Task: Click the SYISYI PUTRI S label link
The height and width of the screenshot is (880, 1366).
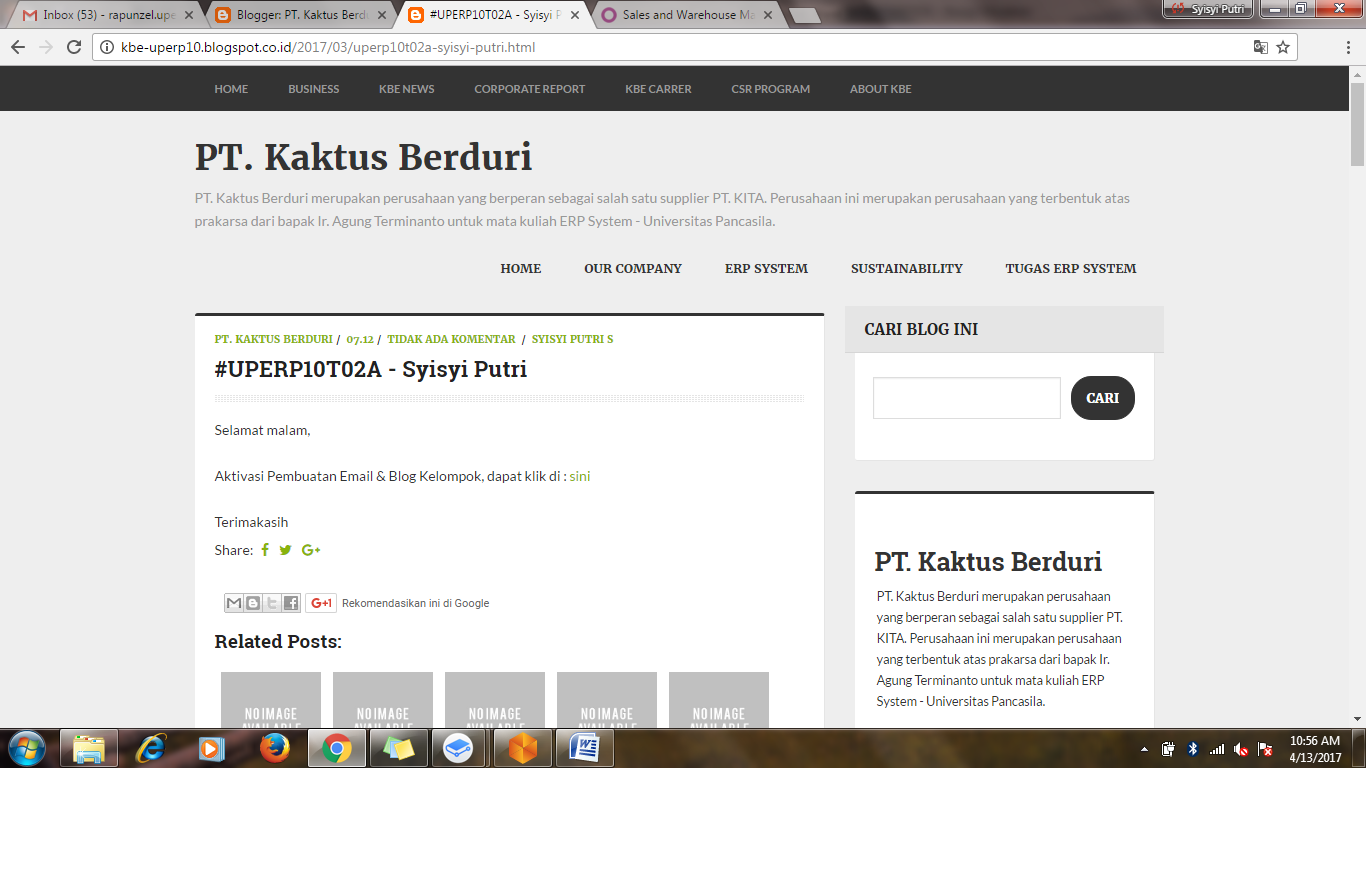Action: tap(572, 339)
